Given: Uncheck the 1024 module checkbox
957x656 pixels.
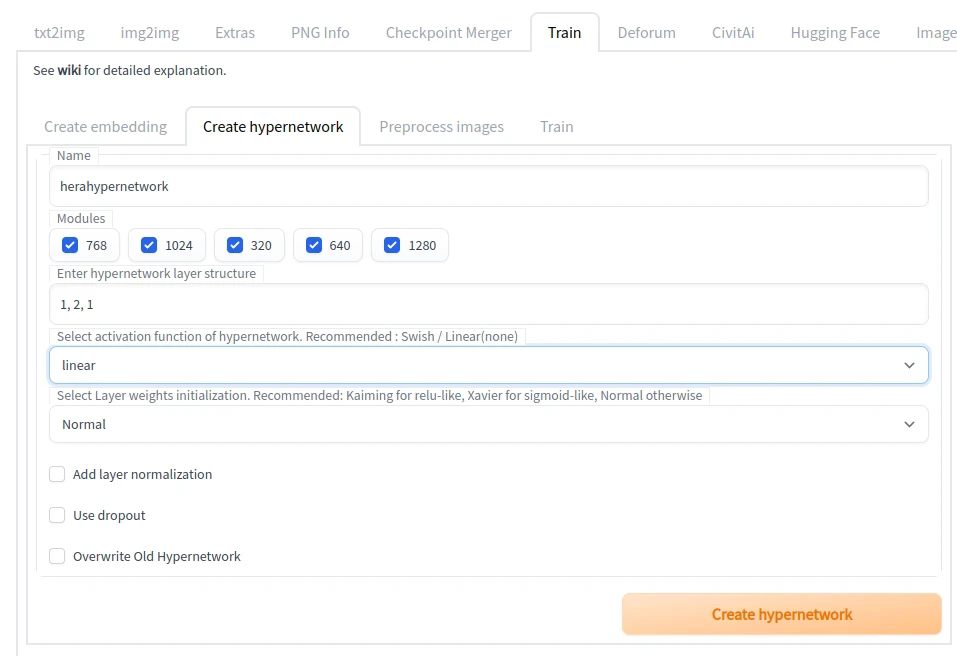Looking at the screenshot, I should pyautogui.click(x=149, y=245).
